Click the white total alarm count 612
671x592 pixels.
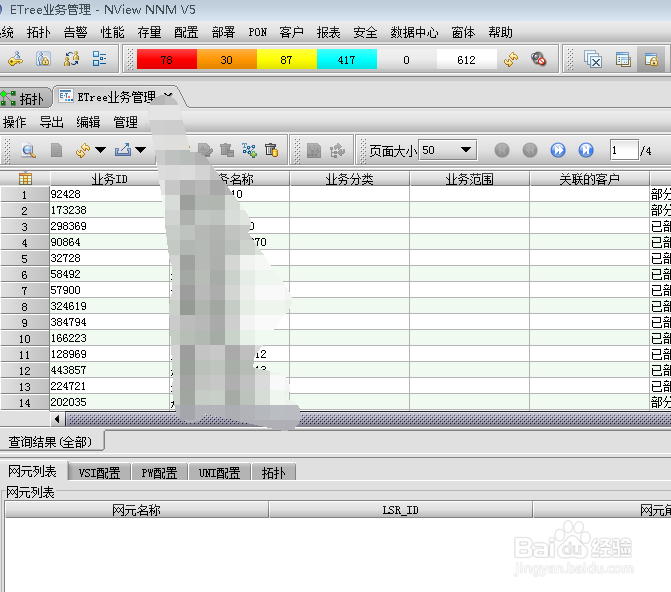[466, 59]
